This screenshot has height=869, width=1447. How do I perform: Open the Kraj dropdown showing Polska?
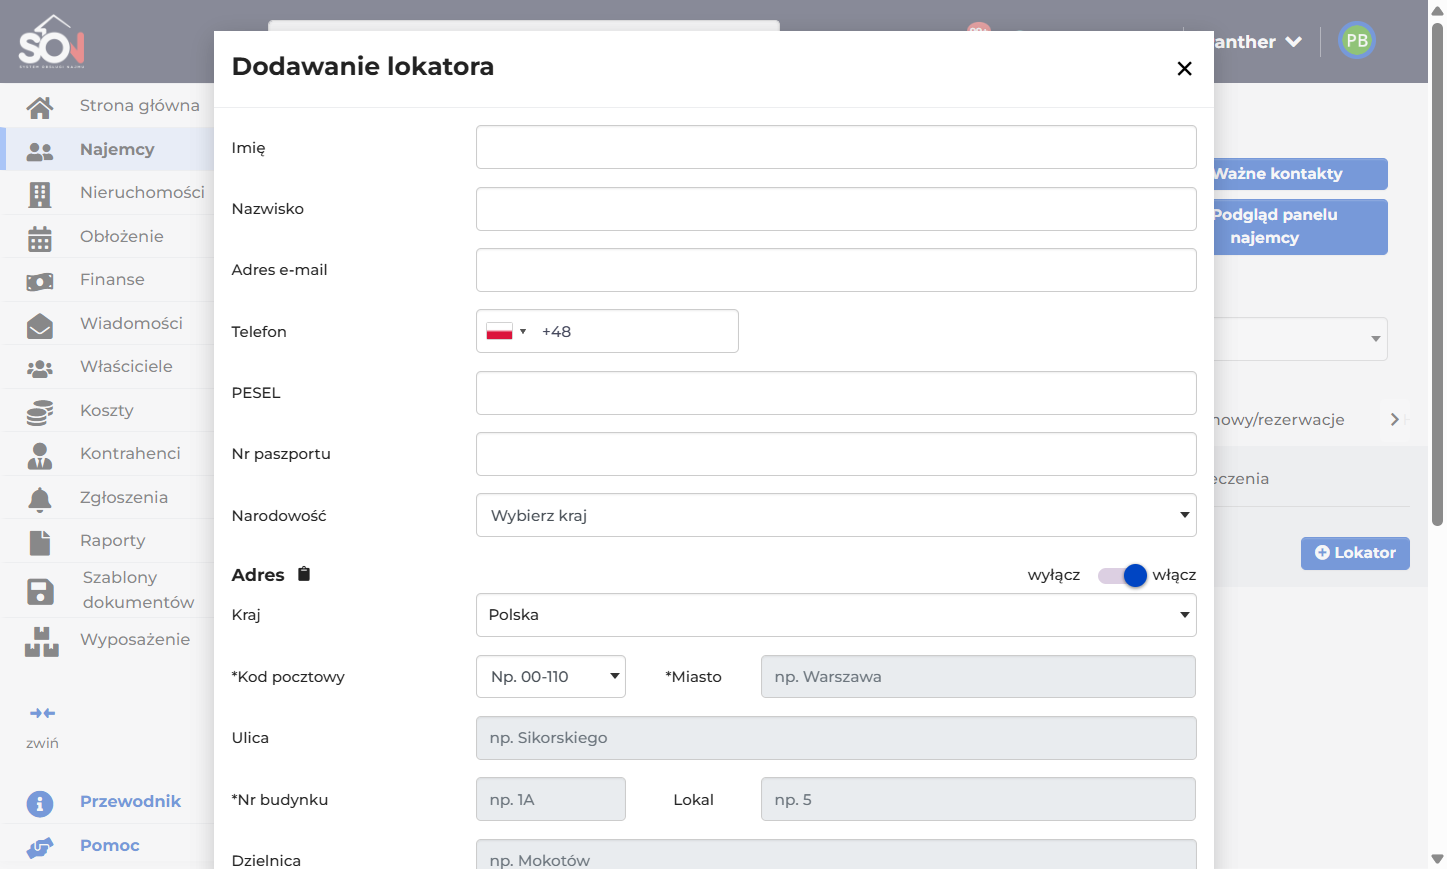pos(836,615)
